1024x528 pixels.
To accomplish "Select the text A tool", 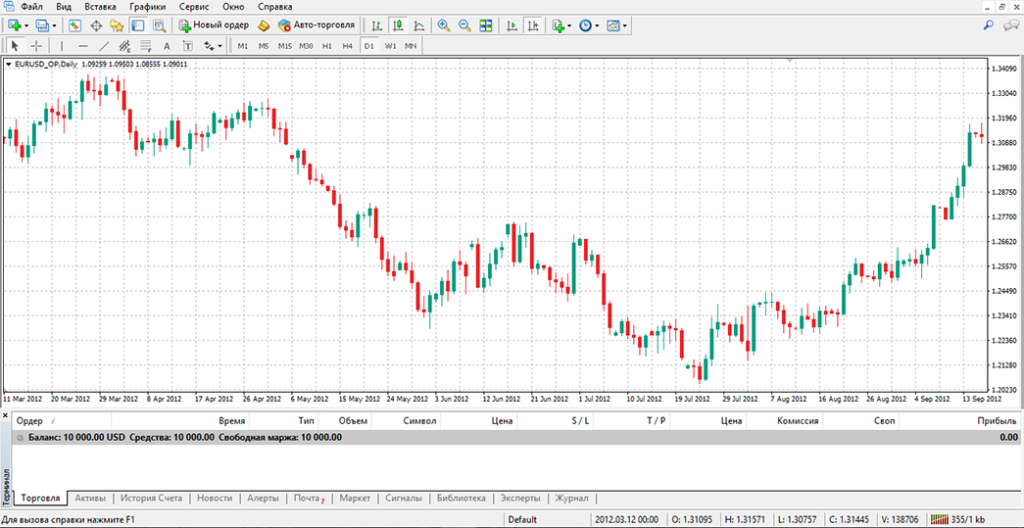I will pyautogui.click(x=167, y=46).
